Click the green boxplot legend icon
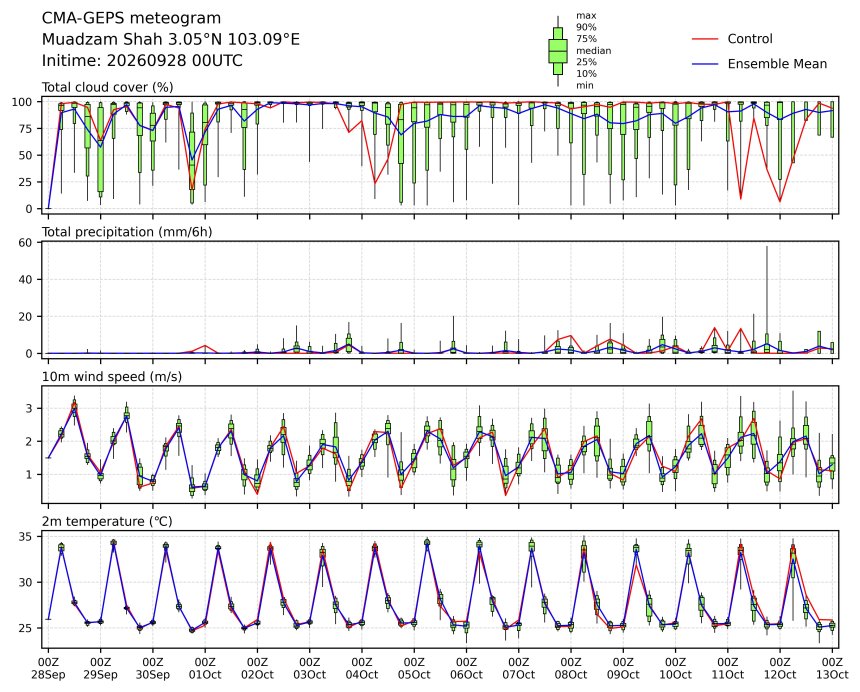 tap(558, 51)
